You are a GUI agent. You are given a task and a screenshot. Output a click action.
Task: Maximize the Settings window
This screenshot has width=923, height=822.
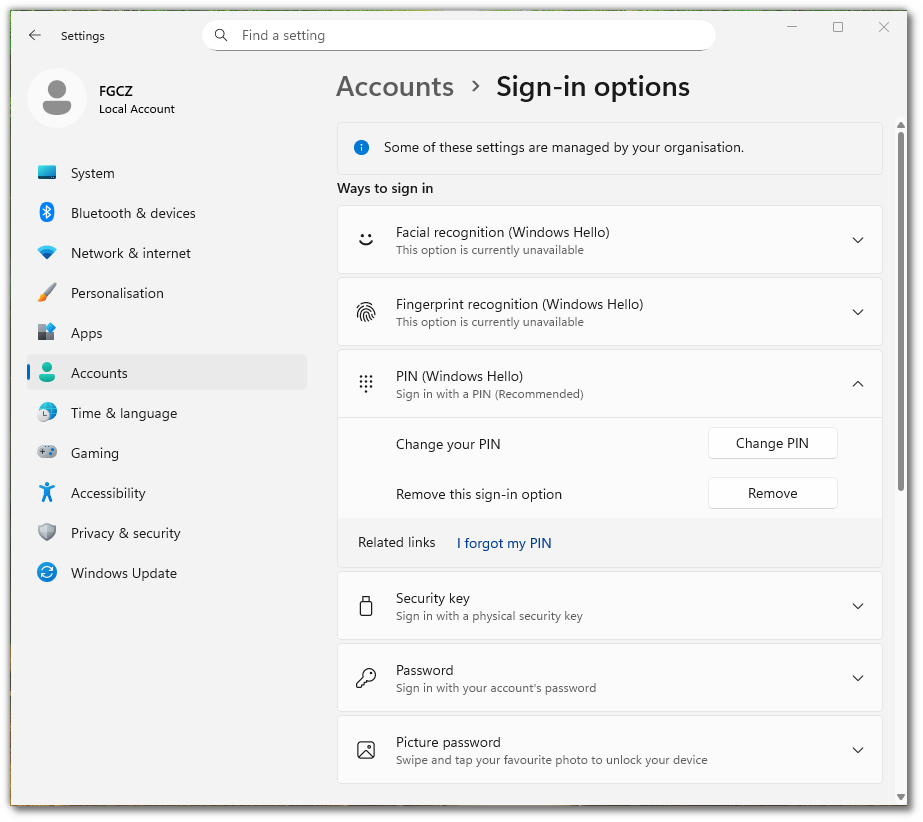pos(838,27)
